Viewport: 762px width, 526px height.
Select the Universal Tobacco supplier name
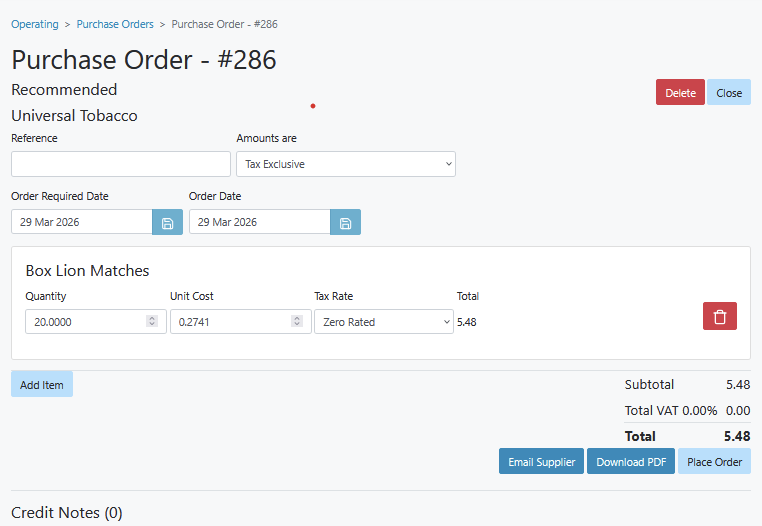click(x=74, y=116)
